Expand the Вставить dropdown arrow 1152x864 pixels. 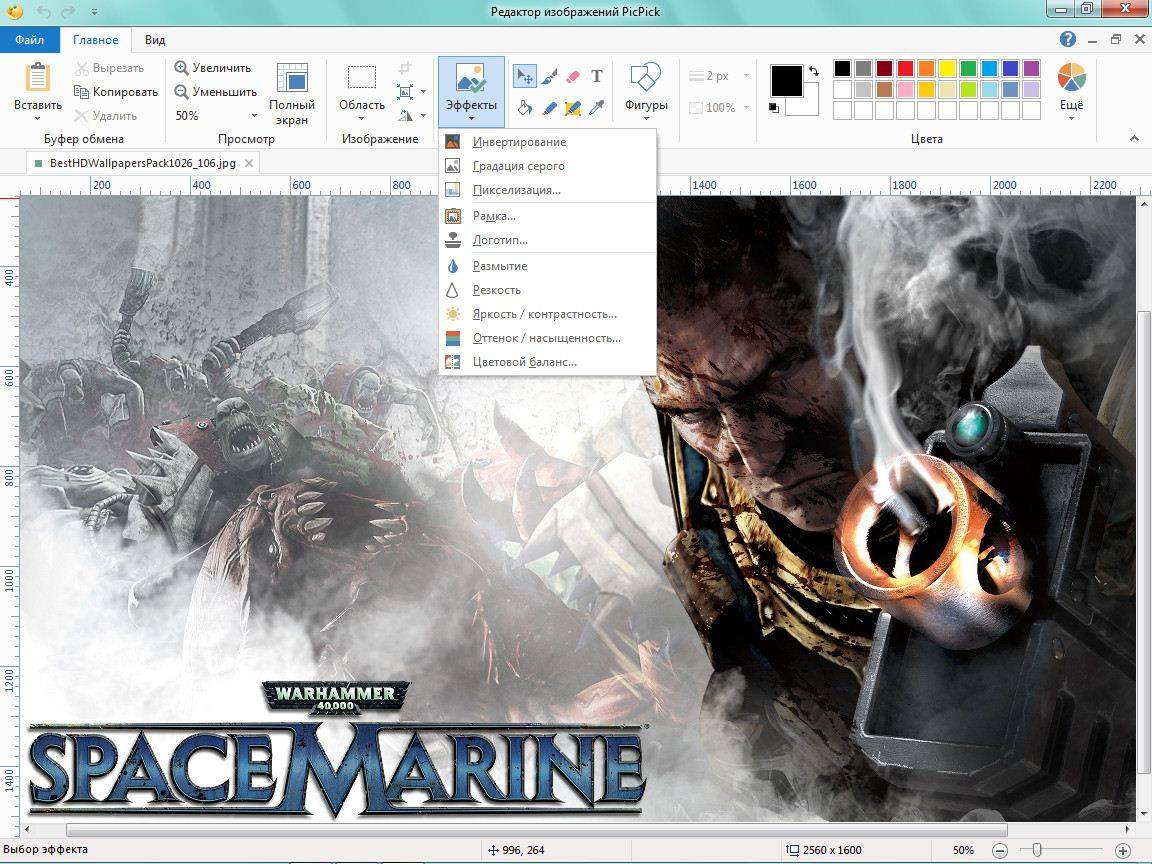point(37,118)
